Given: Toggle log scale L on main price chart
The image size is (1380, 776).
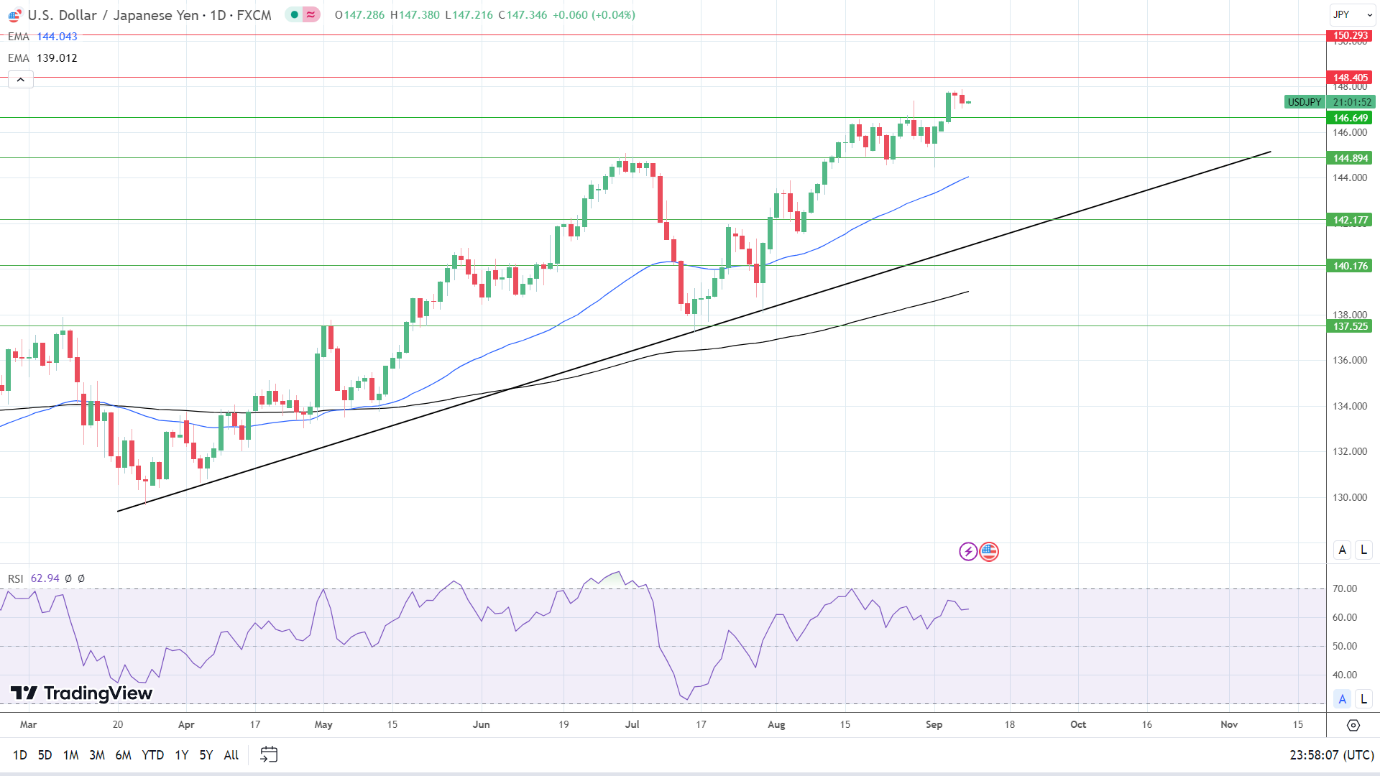Looking at the screenshot, I should pyautogui.click(x=1364, y=549).
